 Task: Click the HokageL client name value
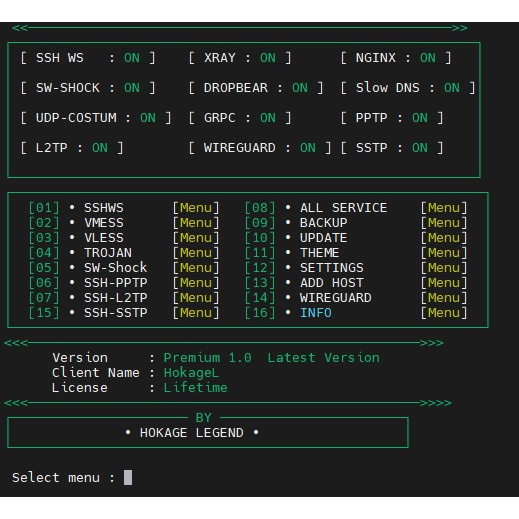pos(191,373)
